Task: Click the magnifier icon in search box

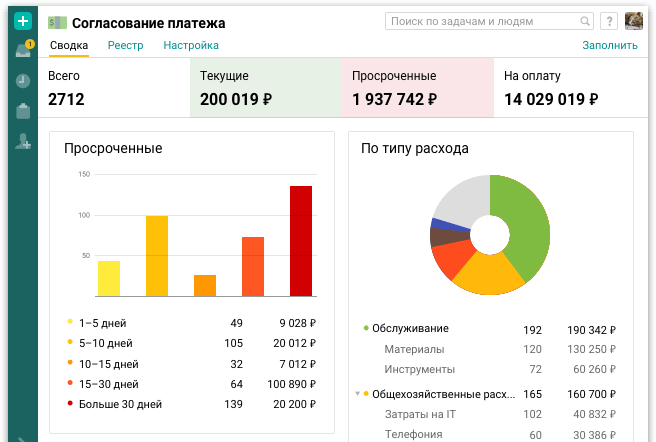Action: pyautogui.click(x=585, y=21)
